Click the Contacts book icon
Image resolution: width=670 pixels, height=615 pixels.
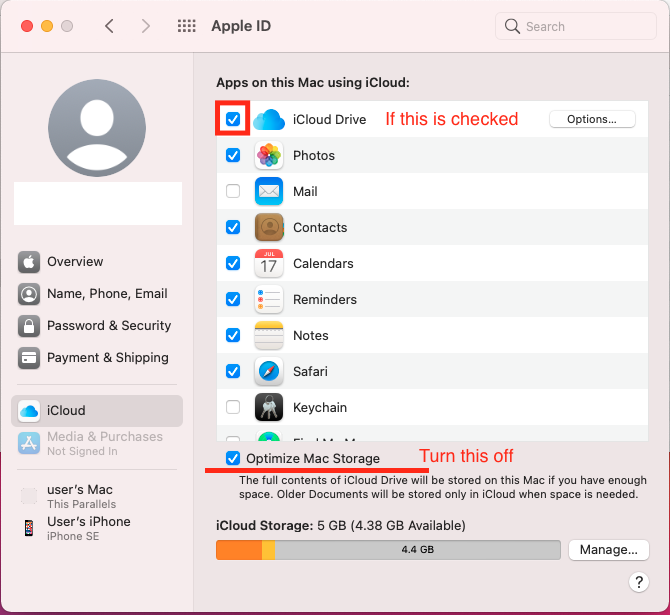[269, 227]
